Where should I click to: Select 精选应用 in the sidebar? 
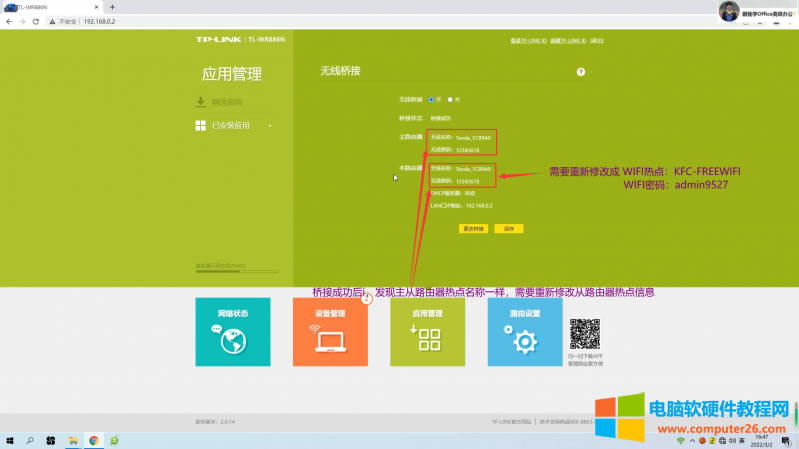pos(226,102)
